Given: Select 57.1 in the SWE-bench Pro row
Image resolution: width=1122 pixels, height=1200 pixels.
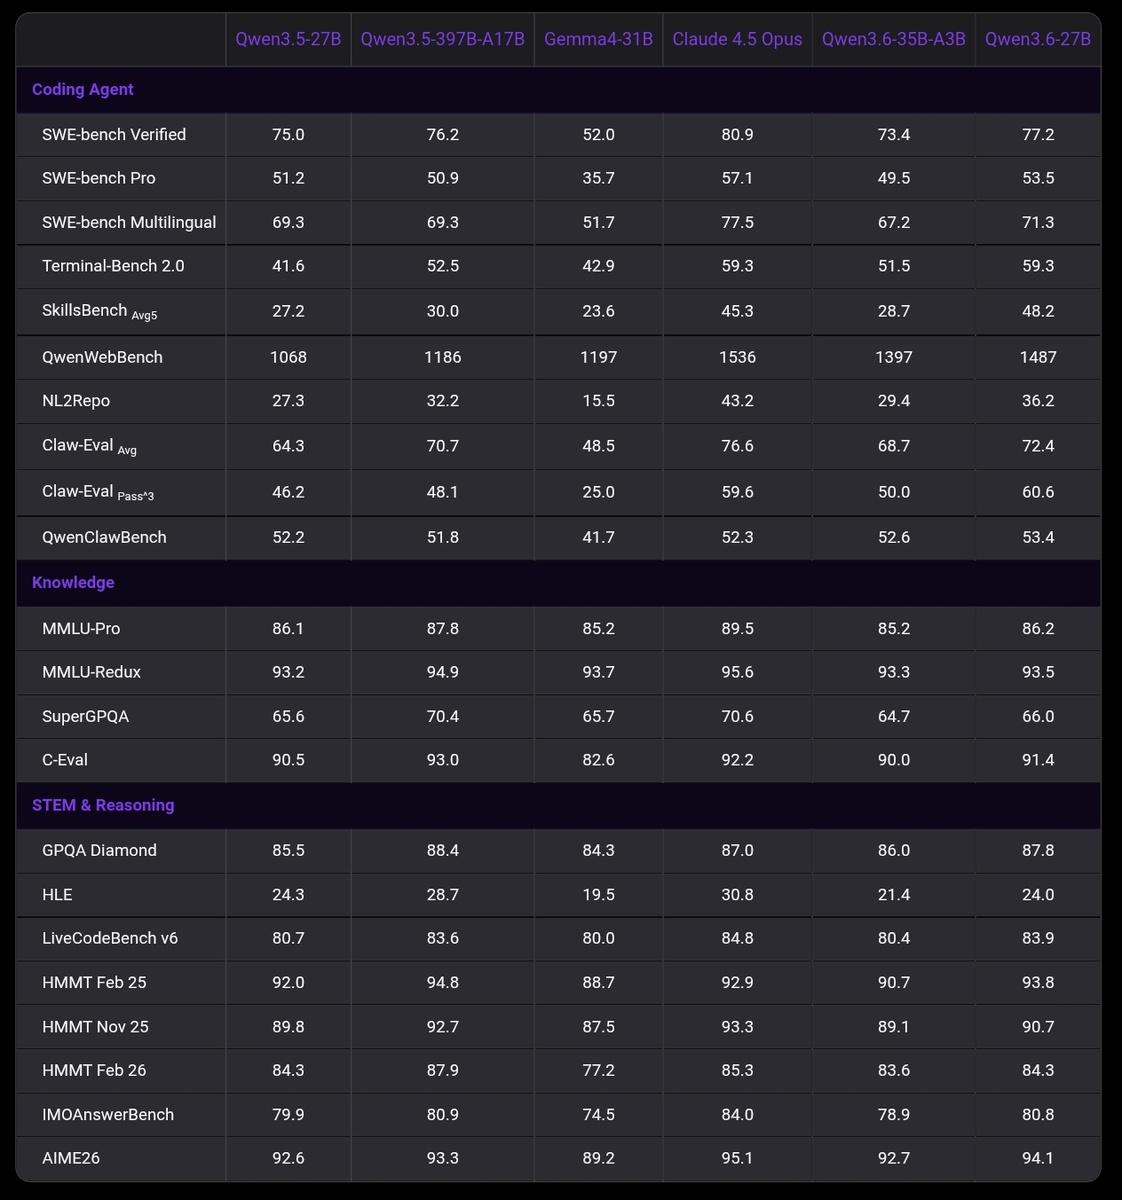Looking at the screenshot, I should [x=737, y=178].
